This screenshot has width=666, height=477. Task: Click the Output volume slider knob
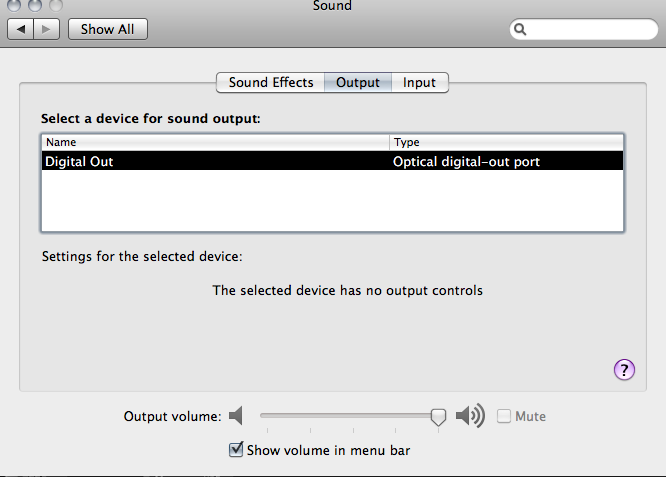tap(438, 417)
